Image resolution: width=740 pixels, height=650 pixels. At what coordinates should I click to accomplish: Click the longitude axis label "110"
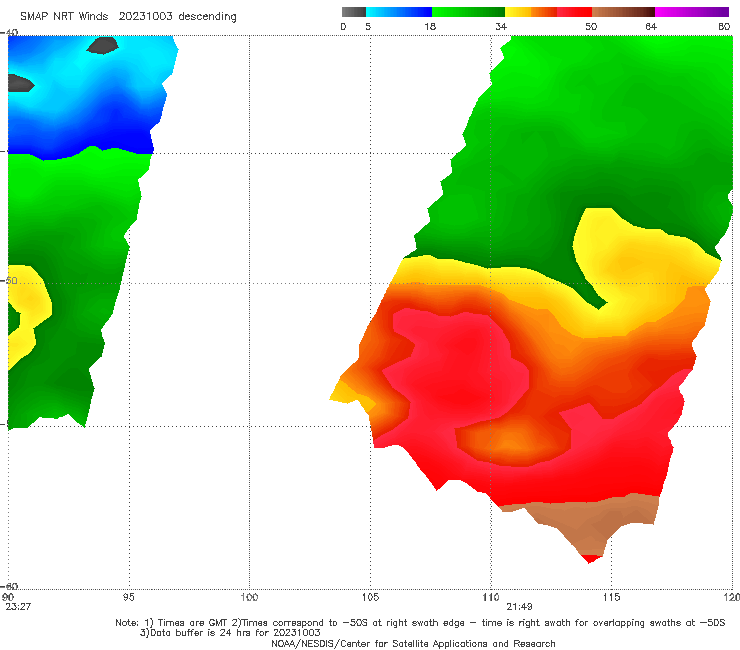click(491, 598)
